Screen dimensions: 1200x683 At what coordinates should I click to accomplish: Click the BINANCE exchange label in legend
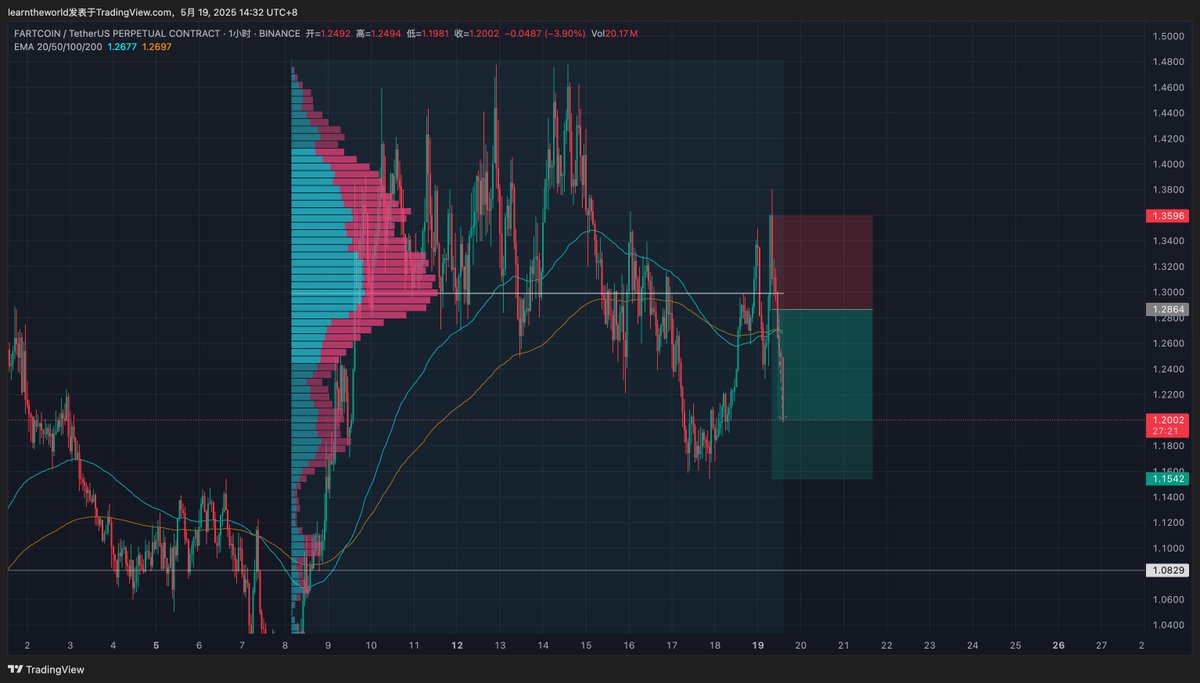click(x=281, y=34)
